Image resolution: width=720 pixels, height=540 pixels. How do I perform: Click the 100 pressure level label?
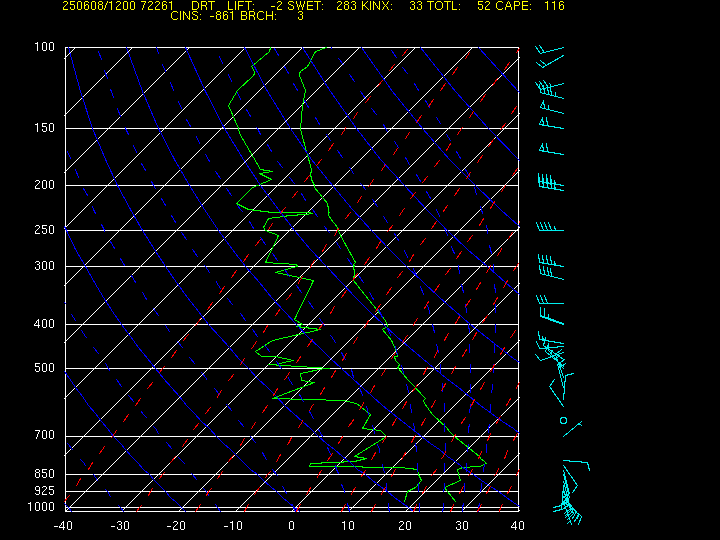pos(45,47)
